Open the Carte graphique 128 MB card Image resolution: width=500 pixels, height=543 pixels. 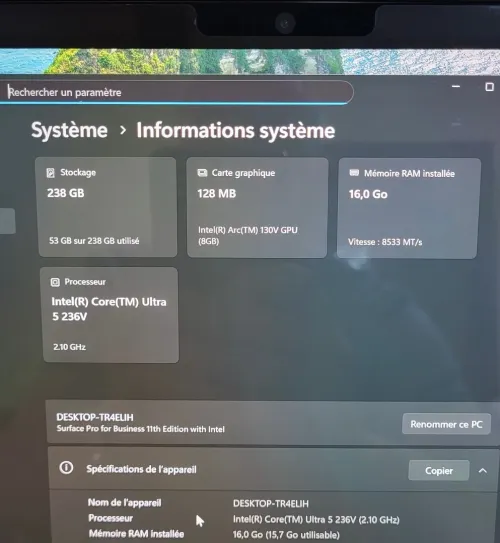click(x=257, y=207)
